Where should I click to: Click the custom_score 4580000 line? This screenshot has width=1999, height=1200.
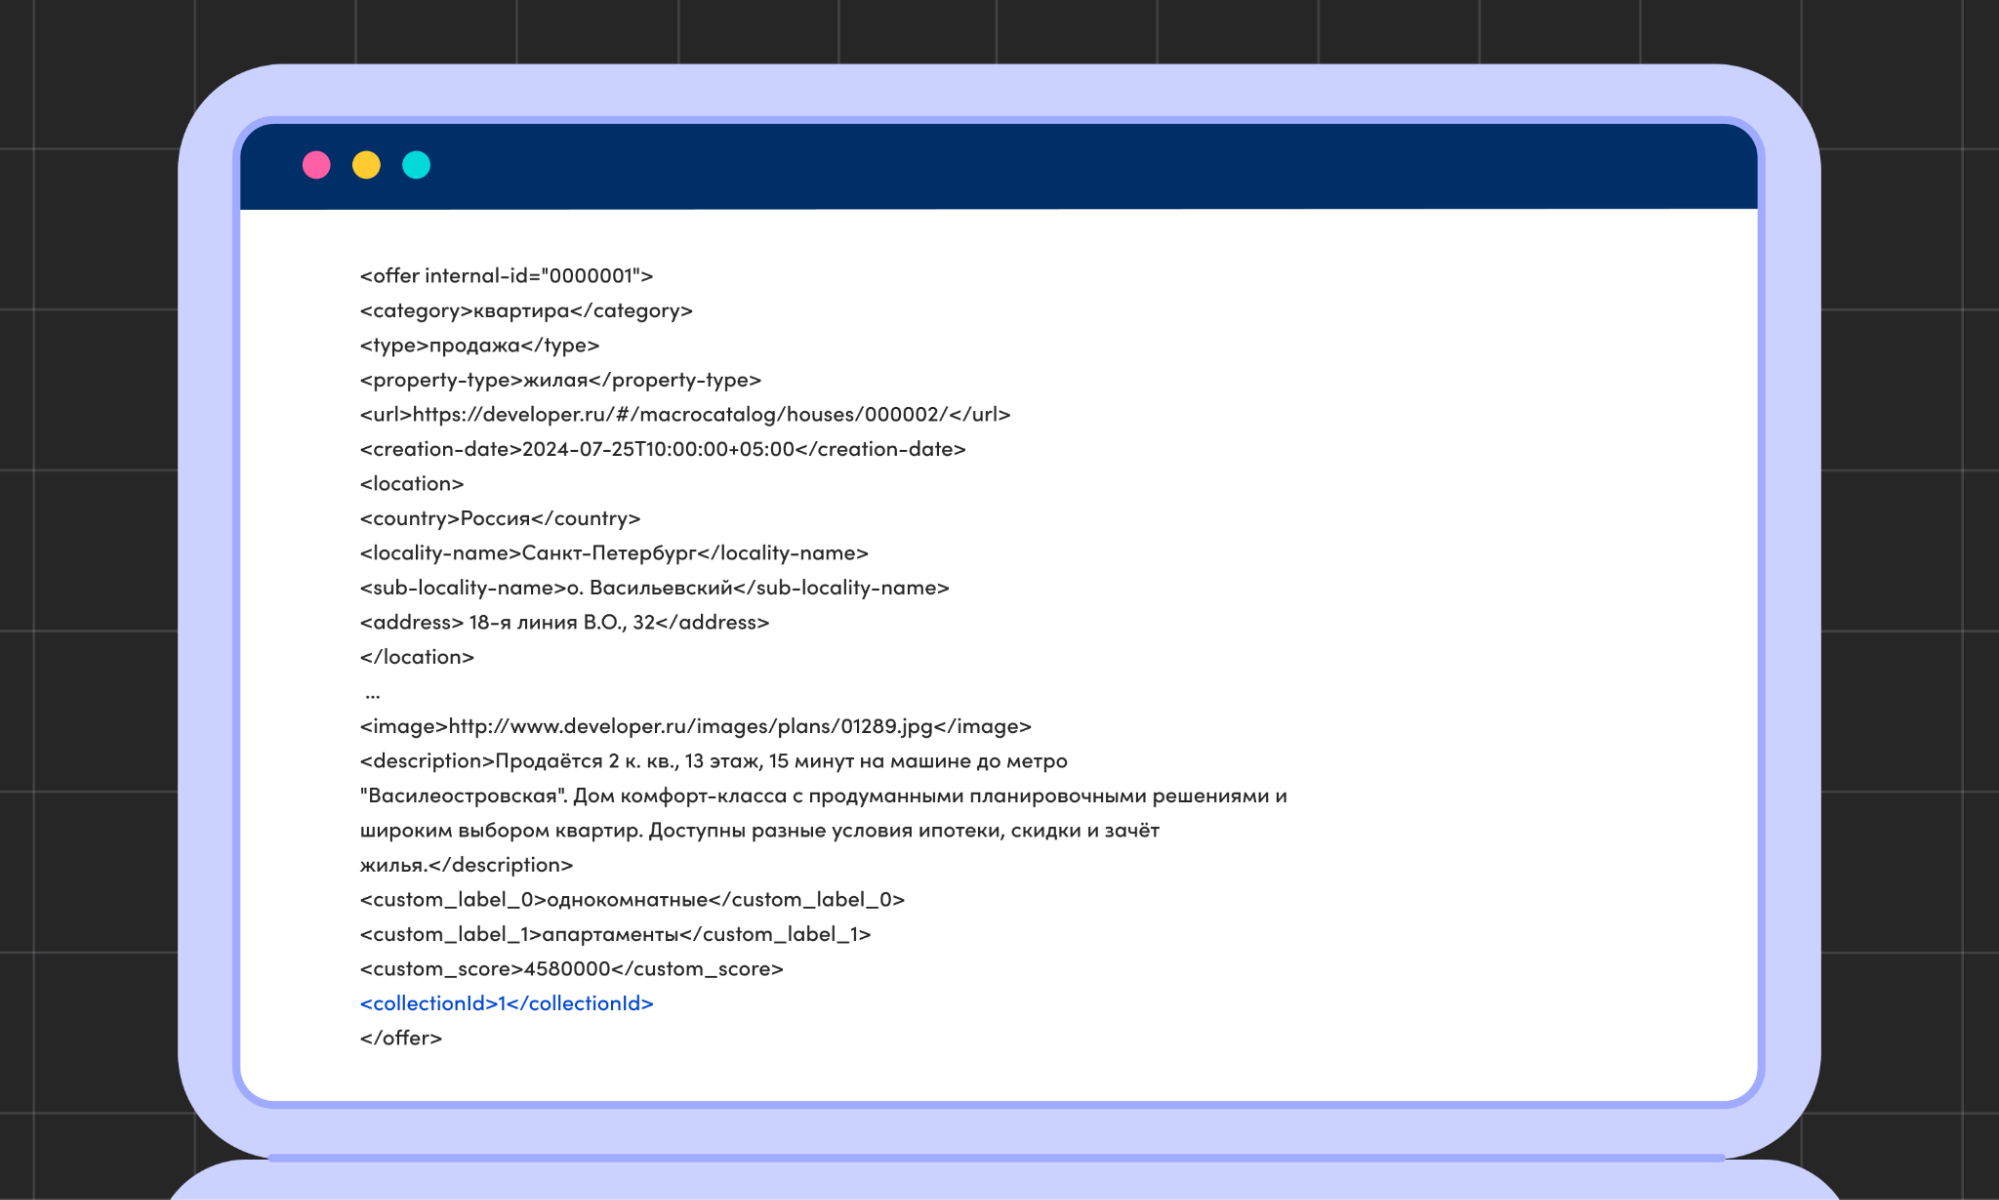click(x=571, y=968)
